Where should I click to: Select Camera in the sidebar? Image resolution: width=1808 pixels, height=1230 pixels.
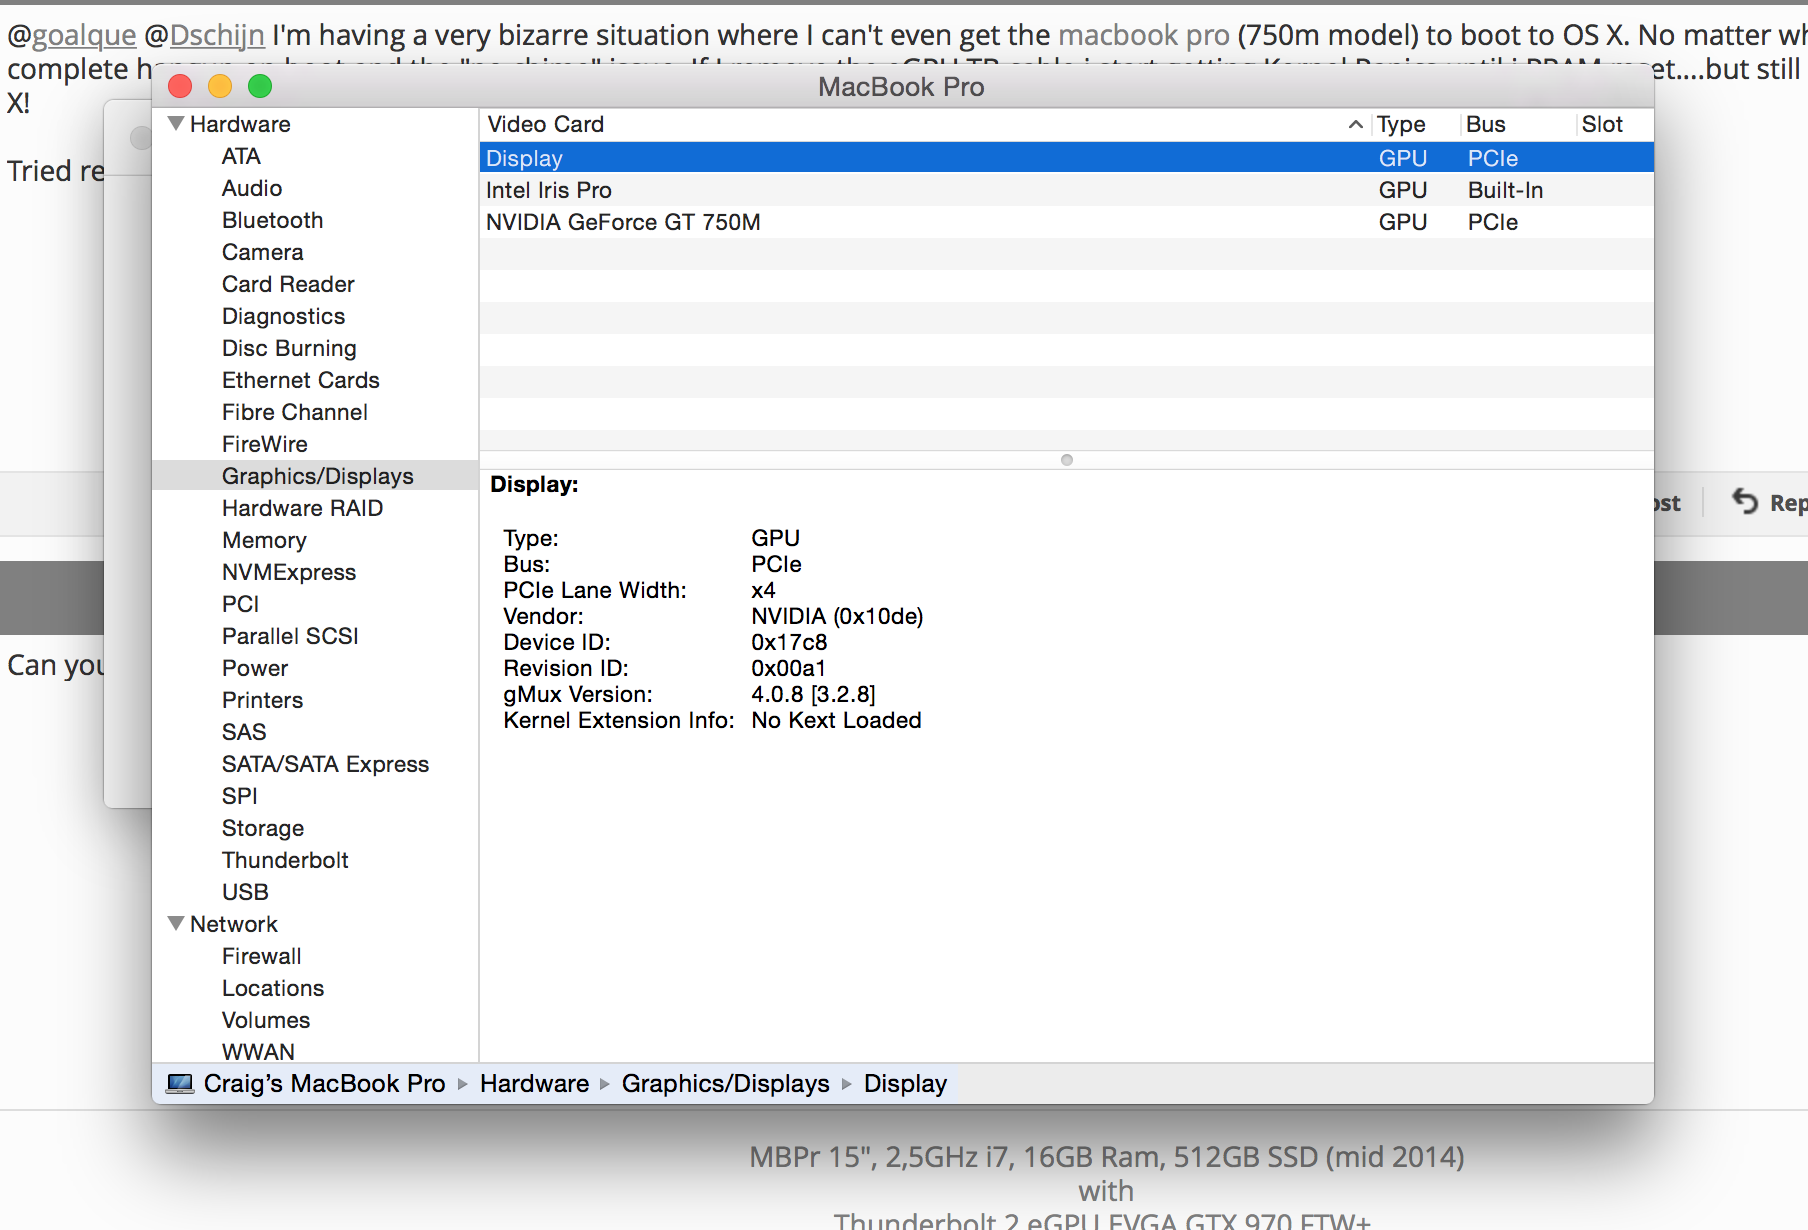pyautogui.click(x=262, y=252)
